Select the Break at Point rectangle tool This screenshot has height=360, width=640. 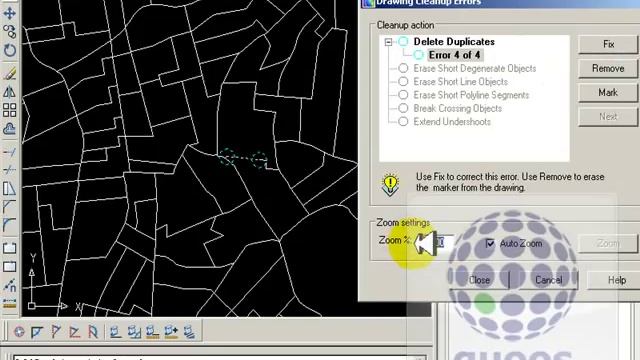(x=9, y=267)
